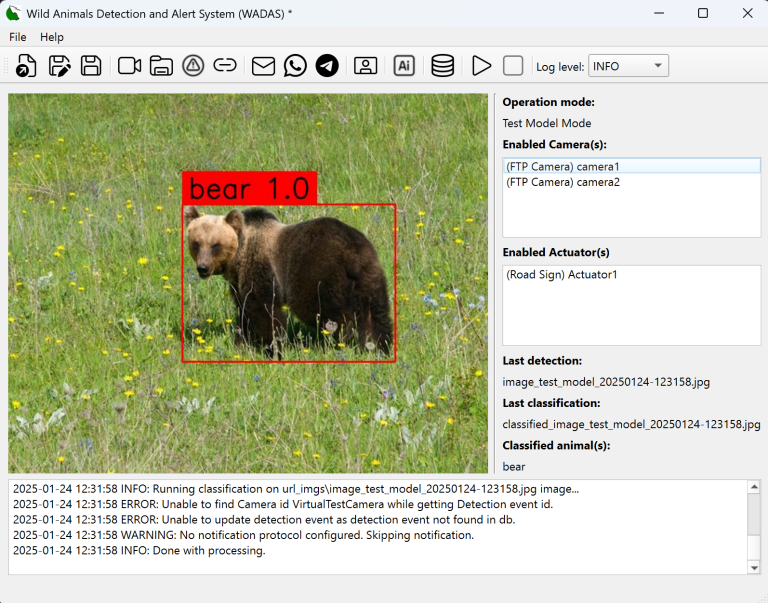Open Telegram notification settings

327,66
